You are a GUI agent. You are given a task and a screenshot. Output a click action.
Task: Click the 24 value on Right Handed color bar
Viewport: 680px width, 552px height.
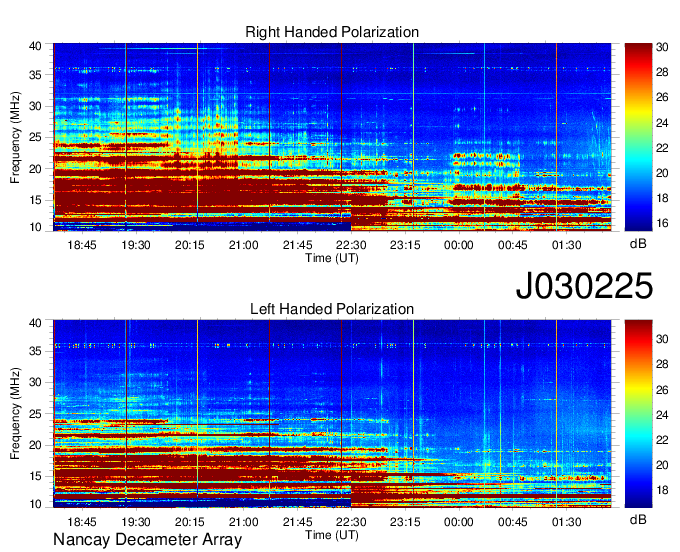(662, 123)
